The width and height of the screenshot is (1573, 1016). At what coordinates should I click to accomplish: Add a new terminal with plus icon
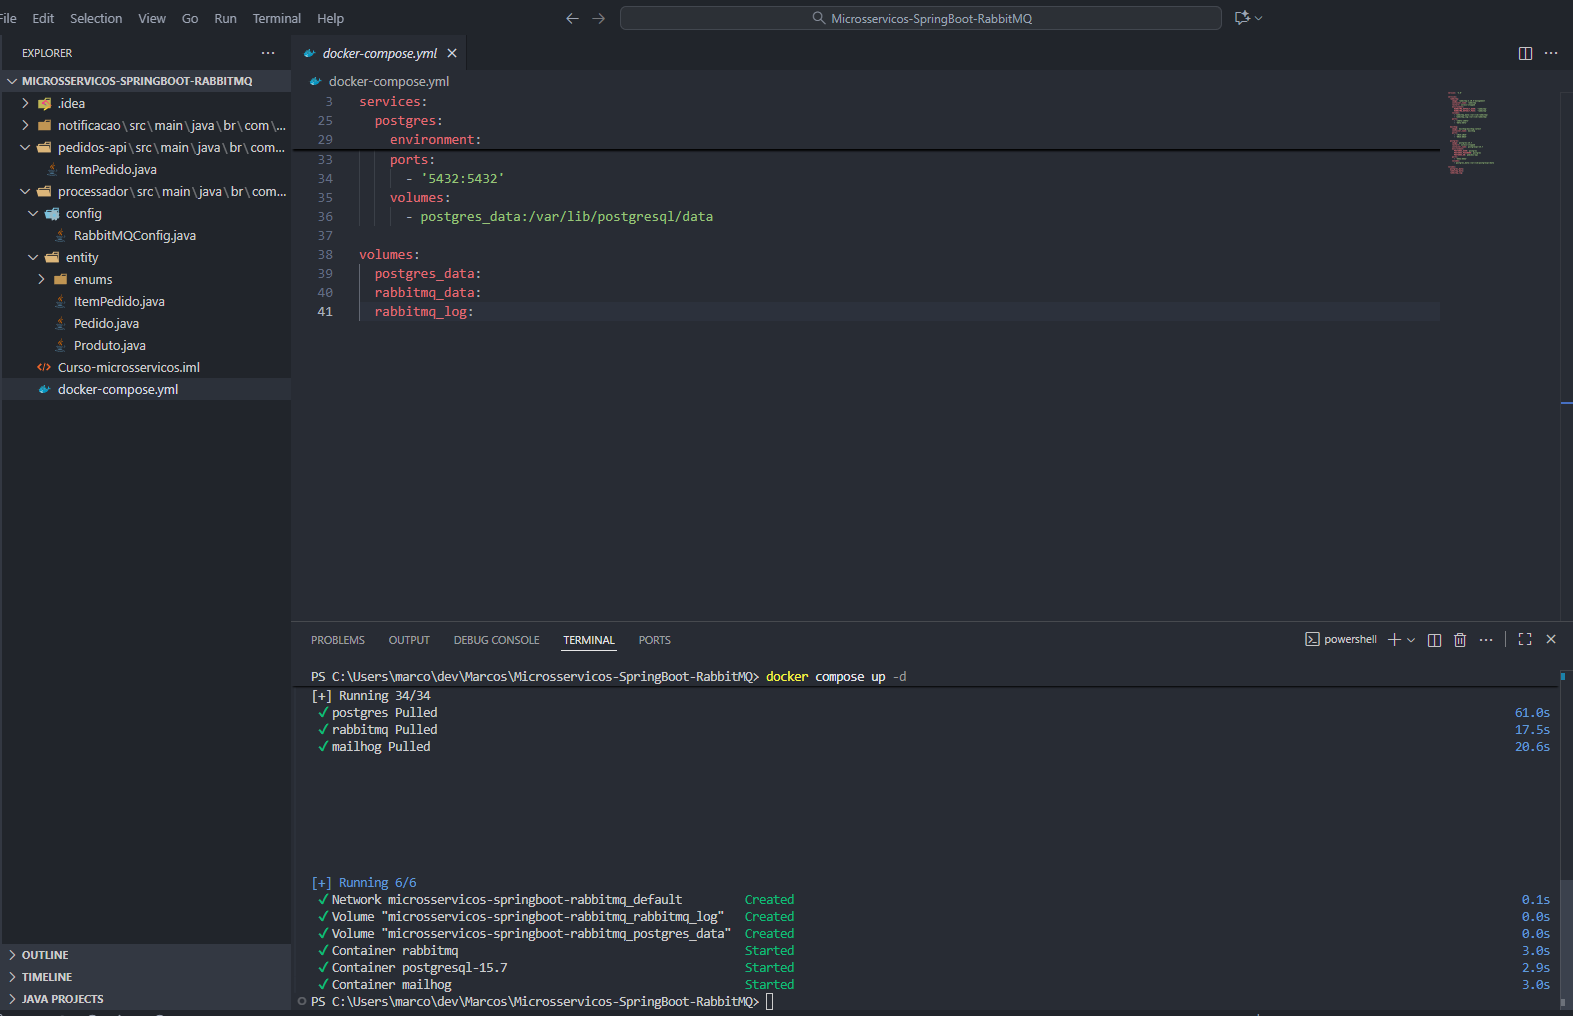1394,640
